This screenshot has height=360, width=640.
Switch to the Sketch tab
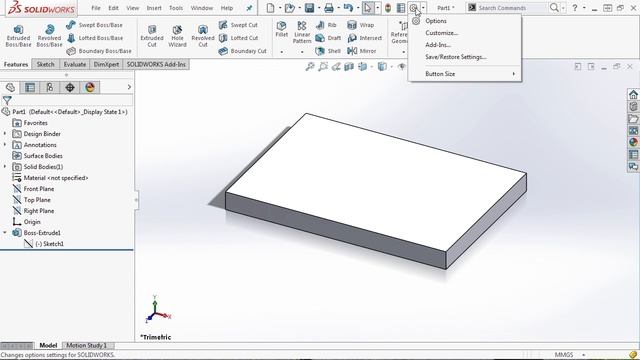pos(45,64)
